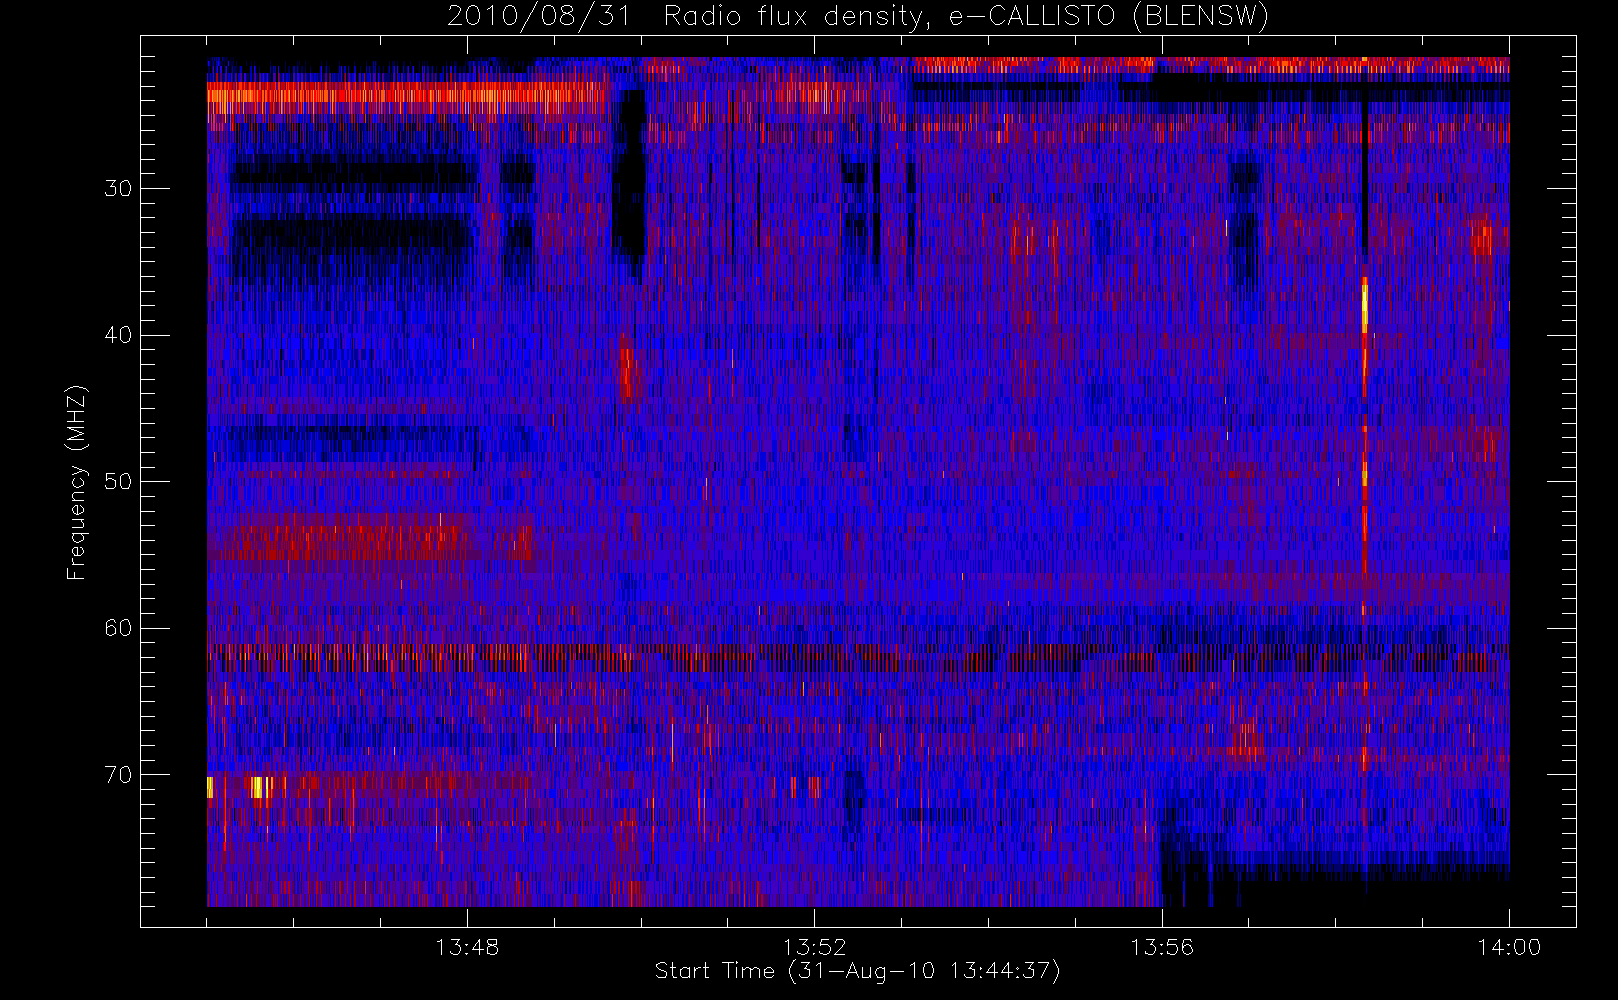Viewport: 1618px width, 1000px height.
Task: Select the 13:48 time tick label
Action: (x=467, y=947)
